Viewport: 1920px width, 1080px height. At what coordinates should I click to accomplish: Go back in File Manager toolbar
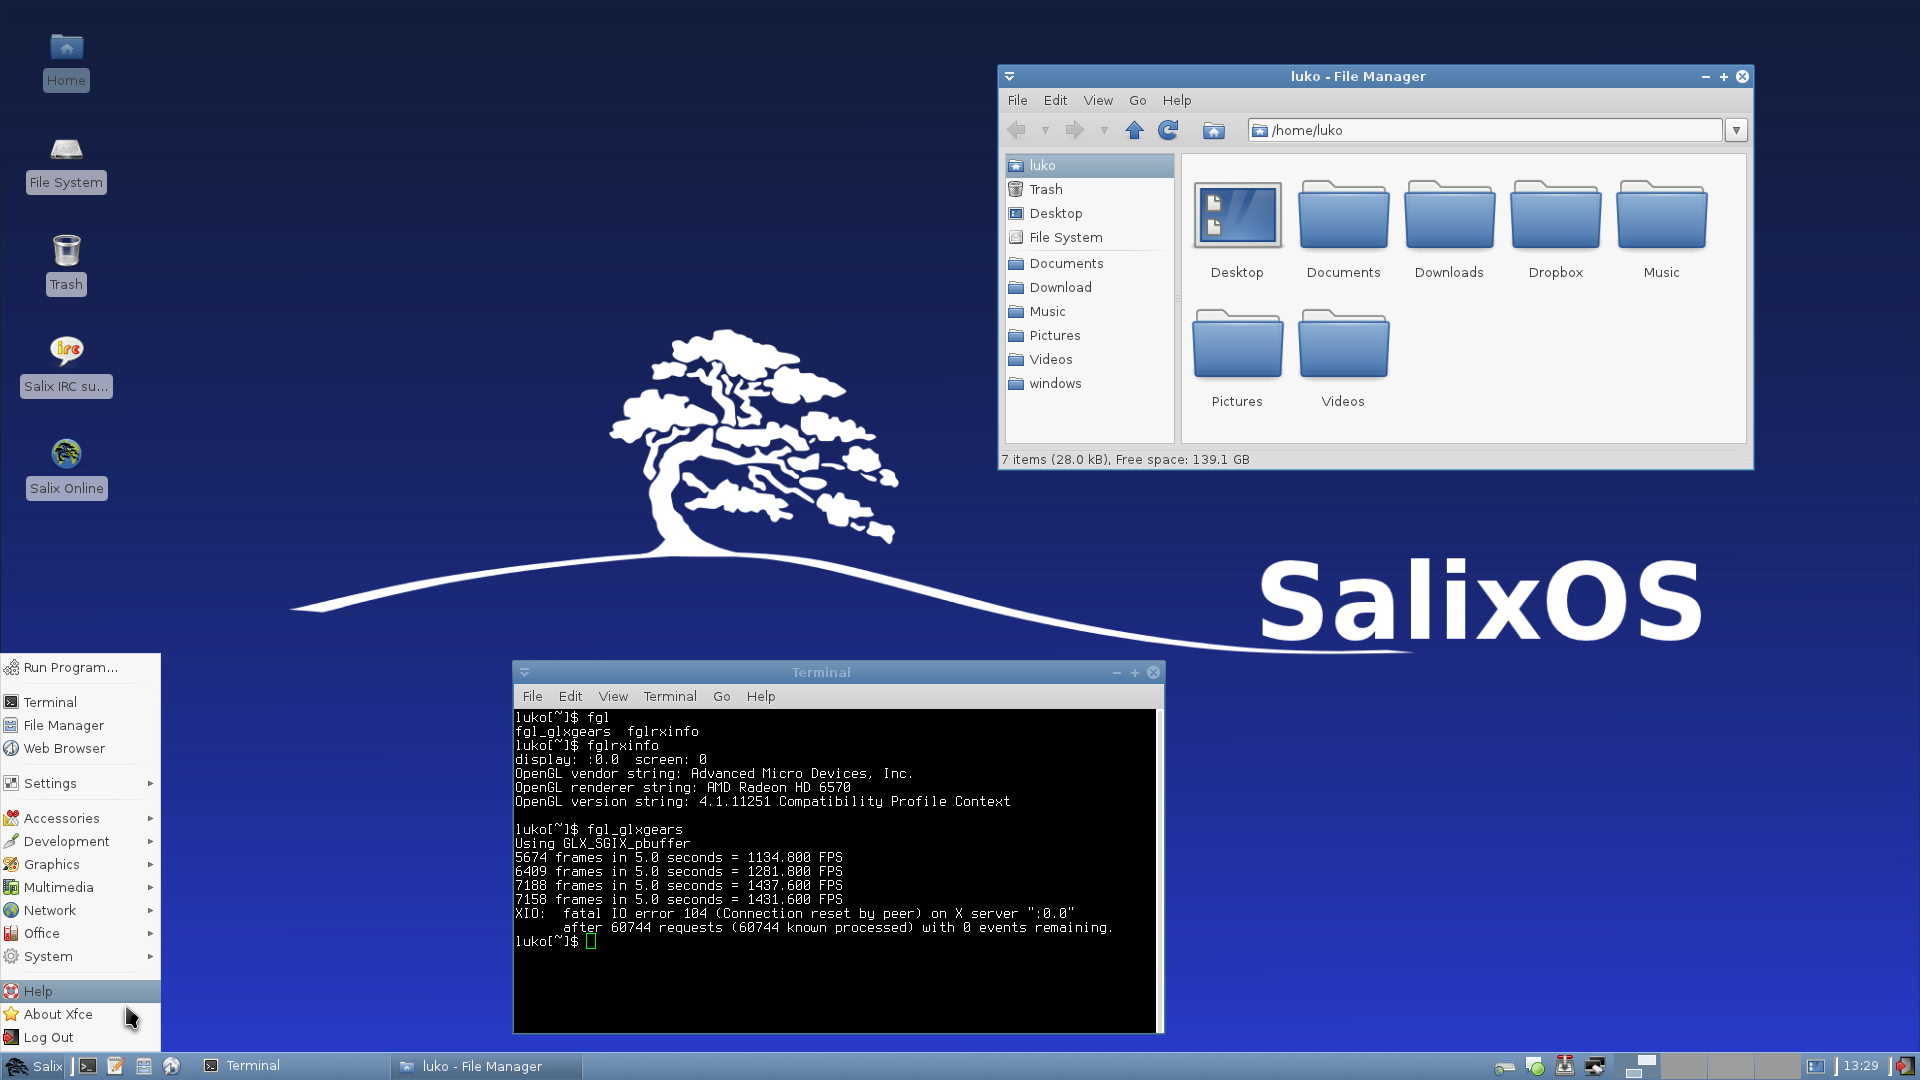tap(1016, 130)
